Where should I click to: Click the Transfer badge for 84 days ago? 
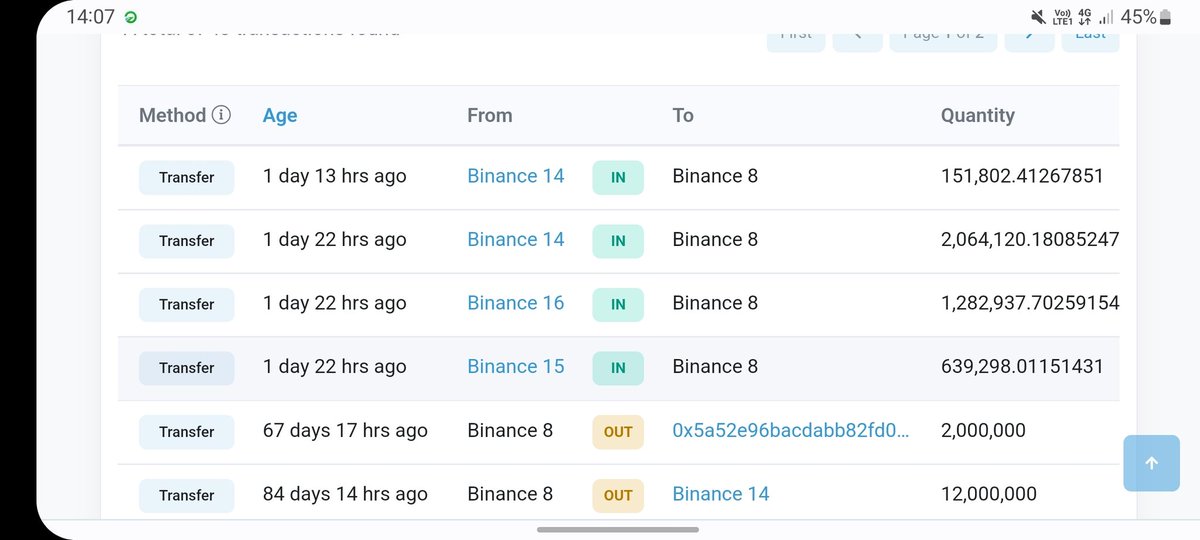(x=187, y=495)
